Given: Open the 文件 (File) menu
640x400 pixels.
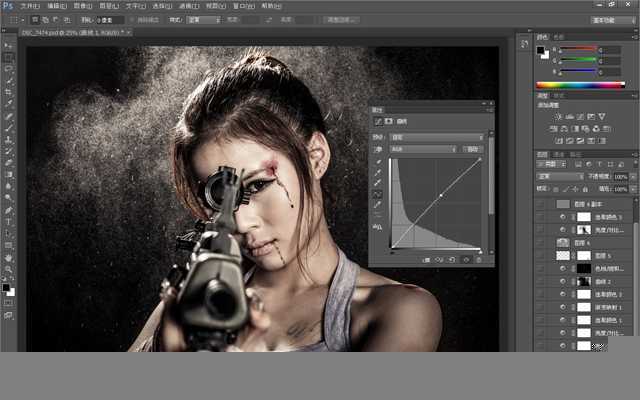Looking at the screenshot, I should 30,6.
